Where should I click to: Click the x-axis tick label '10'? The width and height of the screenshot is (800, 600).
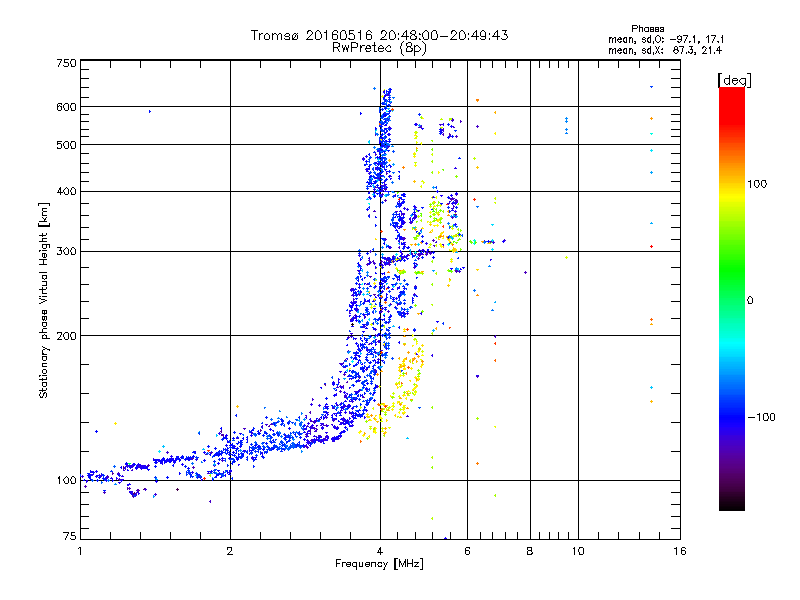click(578, 551)
